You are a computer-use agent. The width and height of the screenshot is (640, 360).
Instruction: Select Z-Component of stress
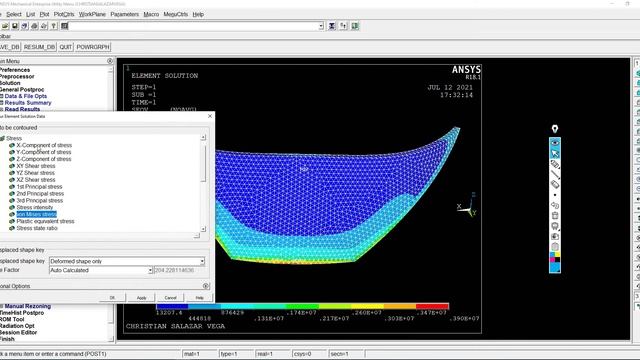point(44,159)
